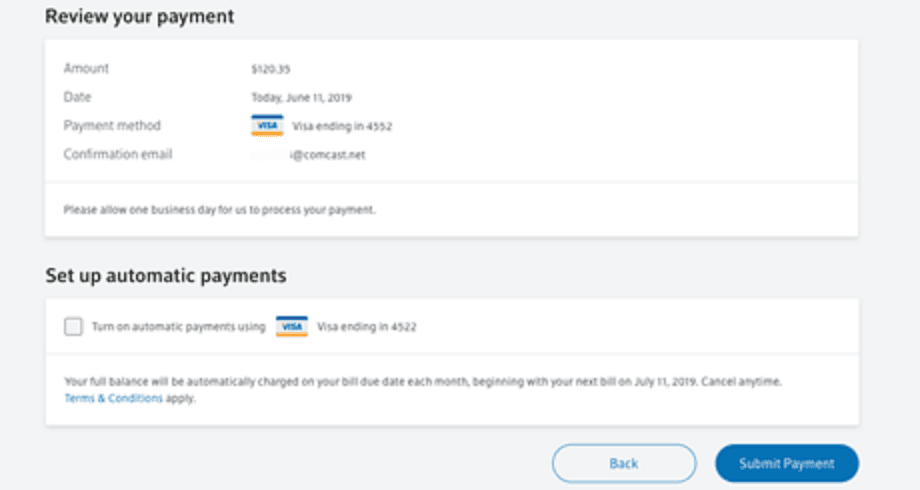Click the 'Visa ending in 4522' text

[366, 327]
